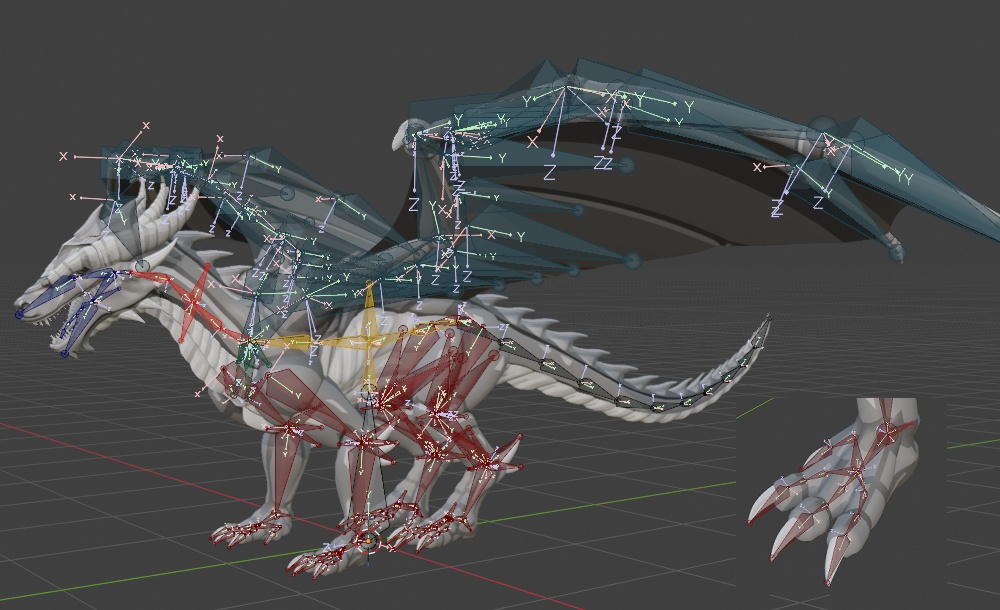
Task: Select the blue upper jaw bone at the snout tip
Action: coord(38,297)
